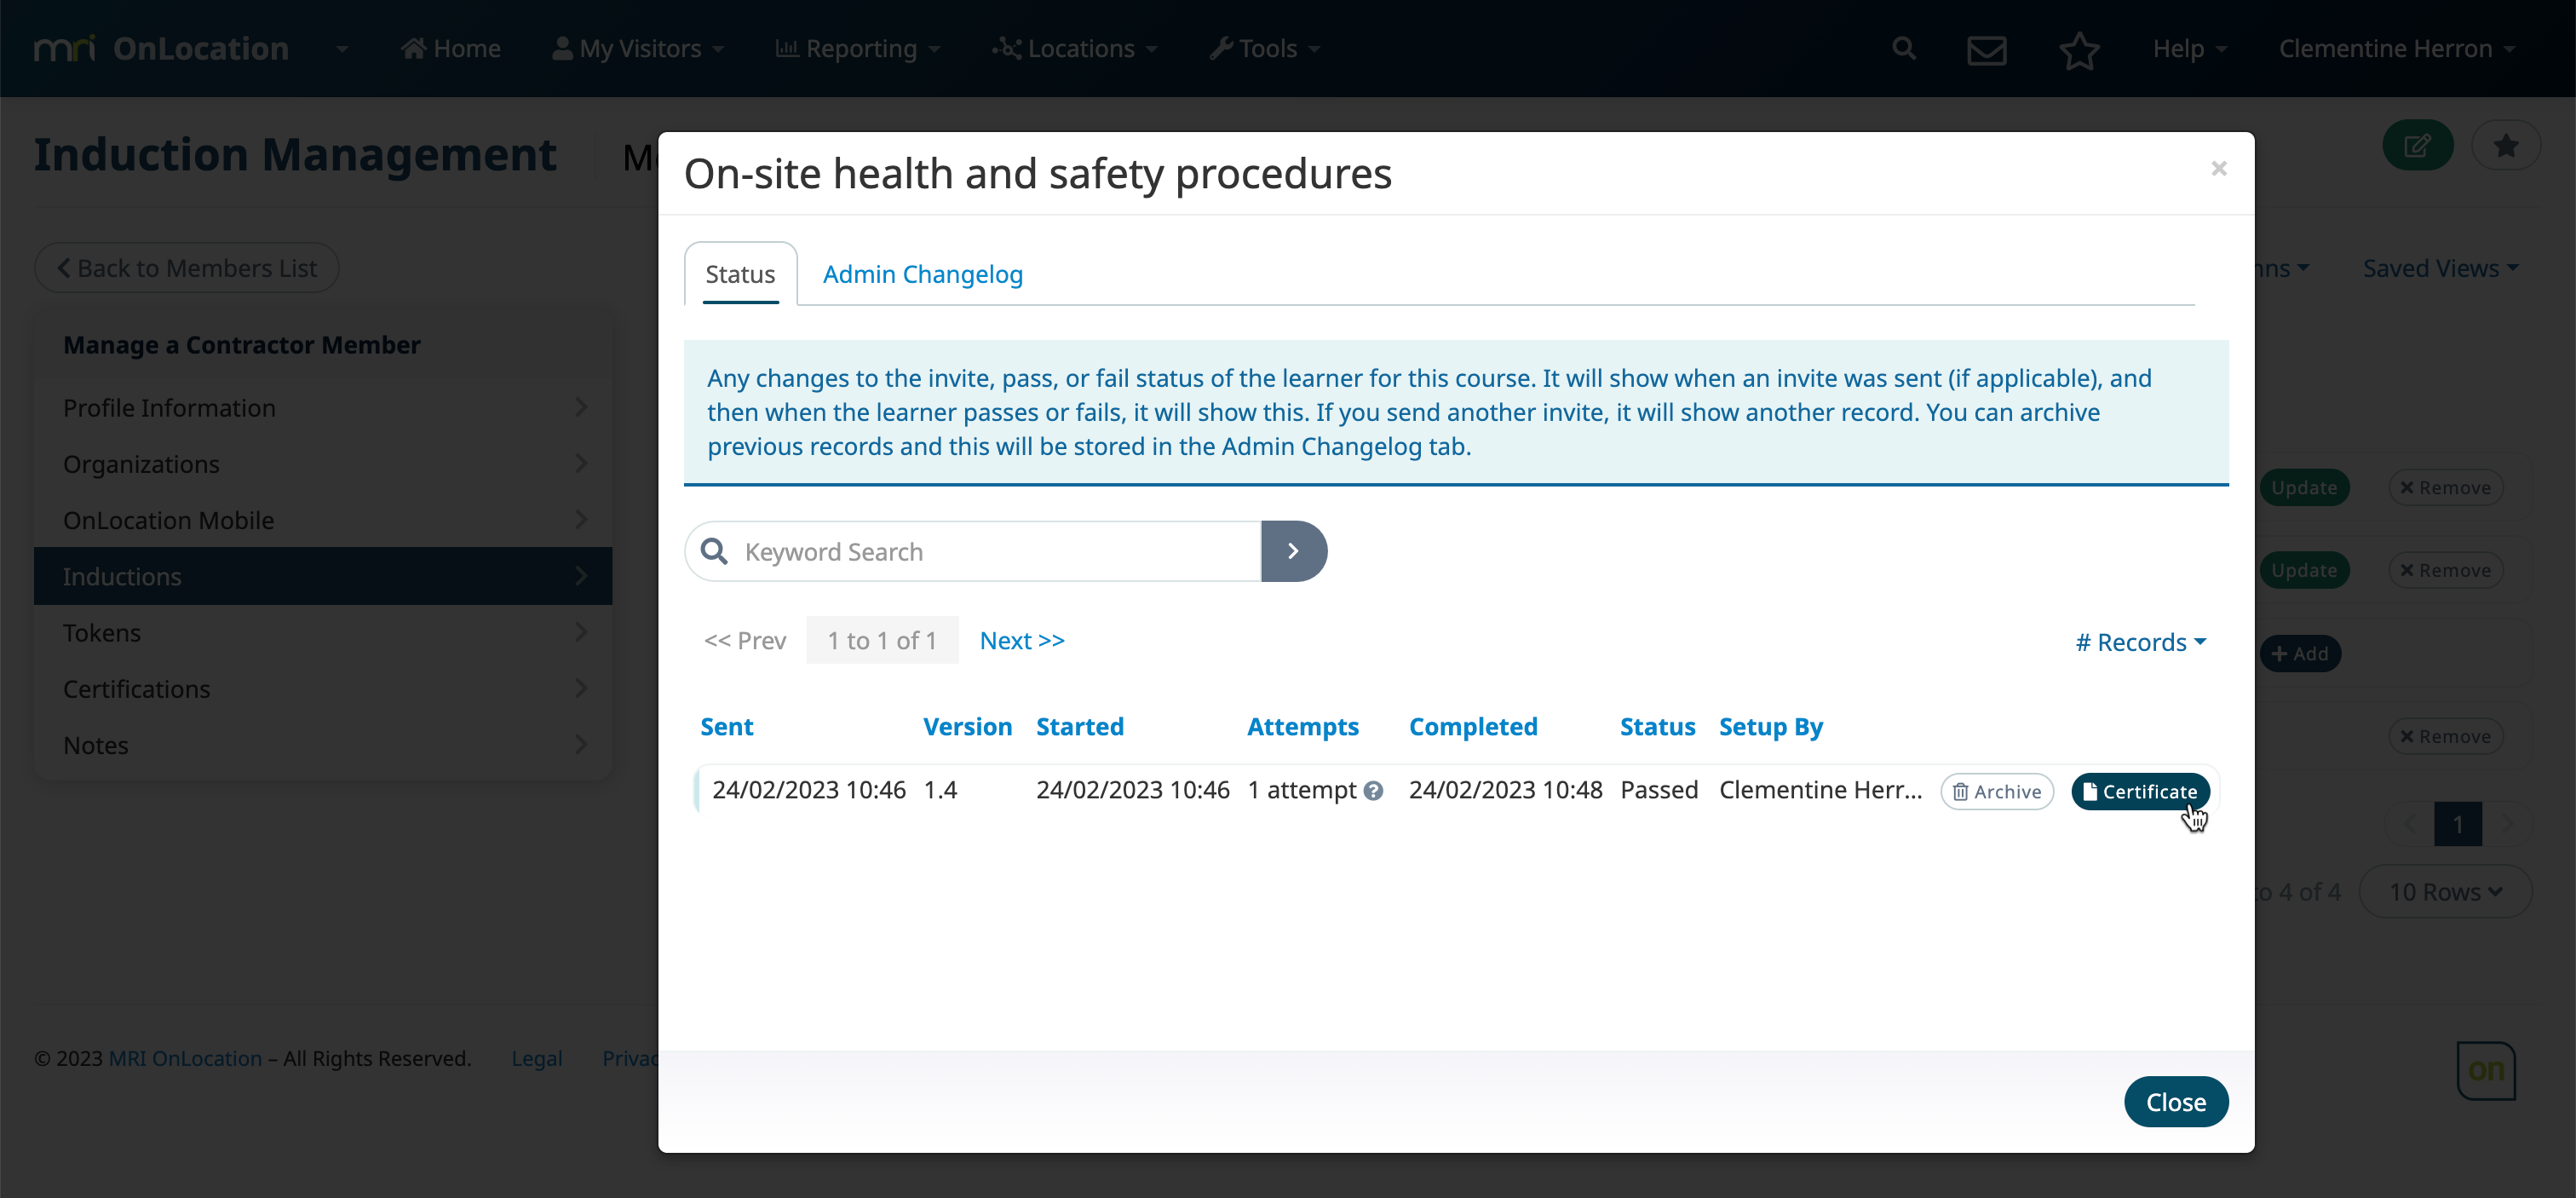Click the bottom Remove button
Viewport: 2576px width, 1198px height.
2446,736
